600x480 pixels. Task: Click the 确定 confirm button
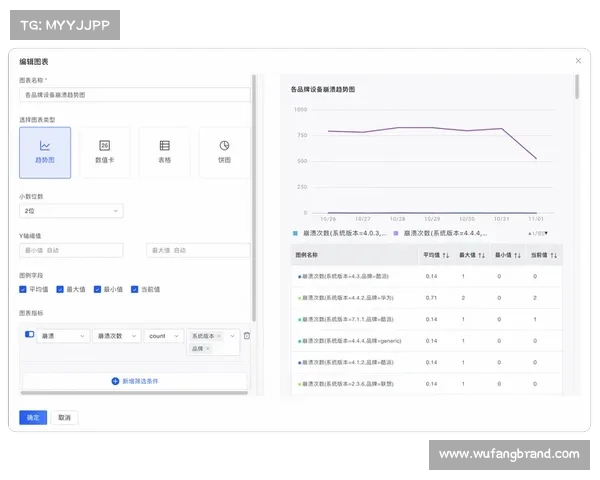tap(33, 417)
